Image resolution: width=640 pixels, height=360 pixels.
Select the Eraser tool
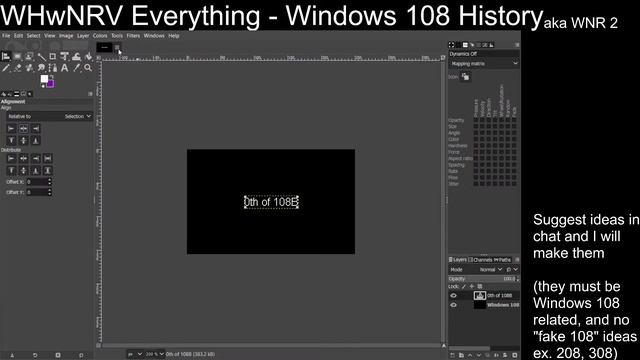tap(18, 68)
